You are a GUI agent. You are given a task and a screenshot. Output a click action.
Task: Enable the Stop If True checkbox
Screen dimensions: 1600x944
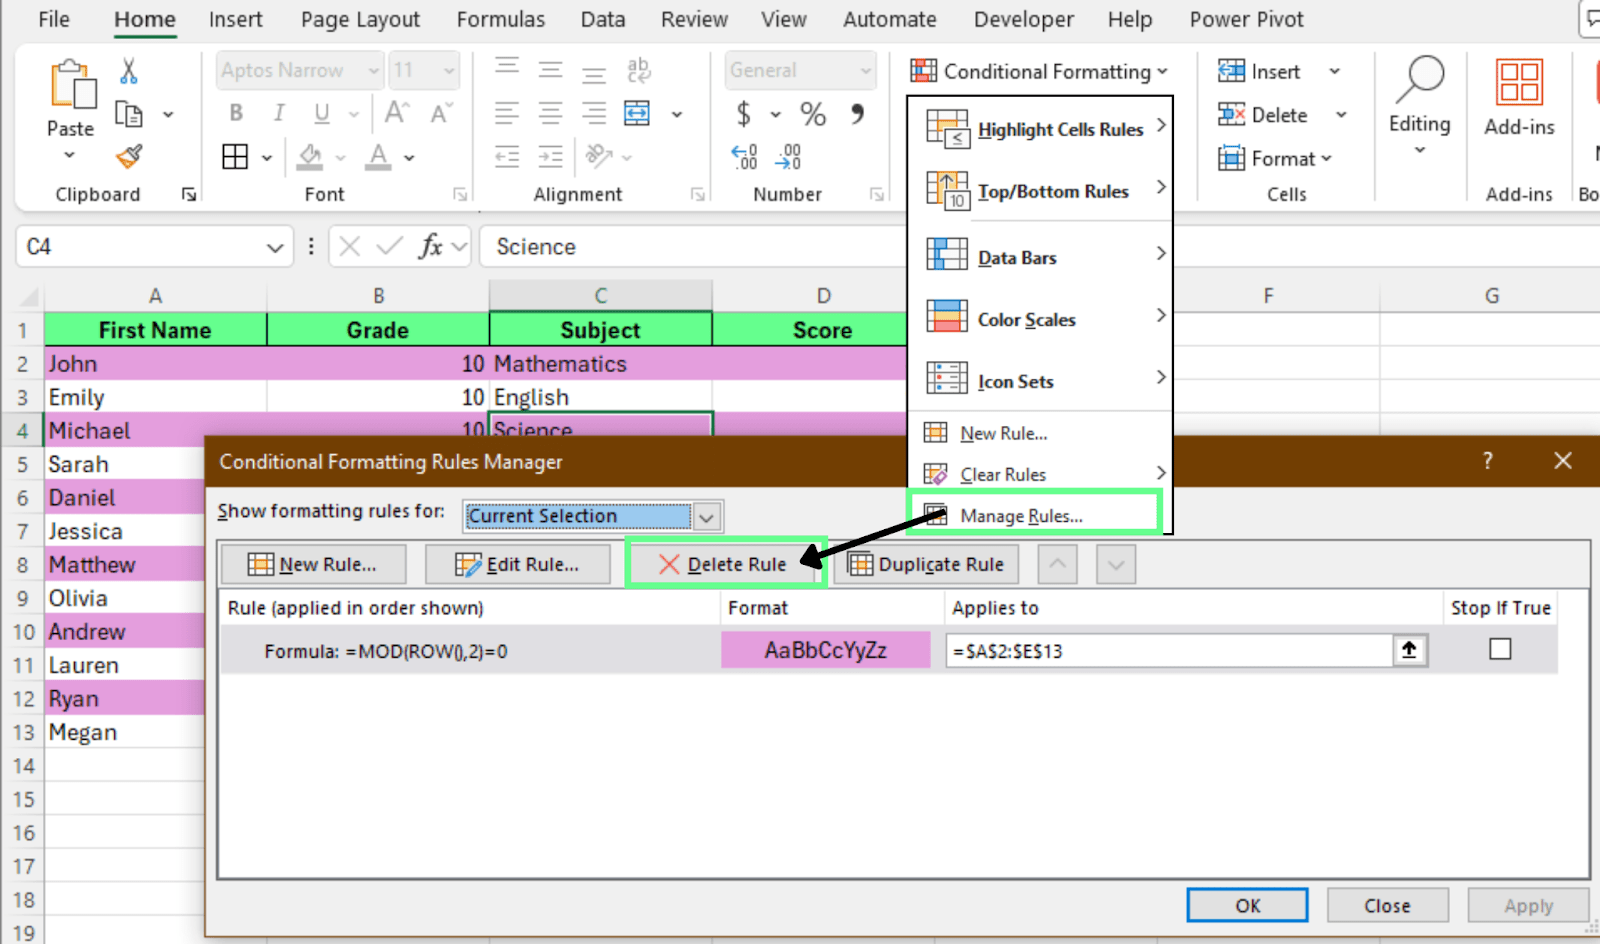[x=1500, y=649]
